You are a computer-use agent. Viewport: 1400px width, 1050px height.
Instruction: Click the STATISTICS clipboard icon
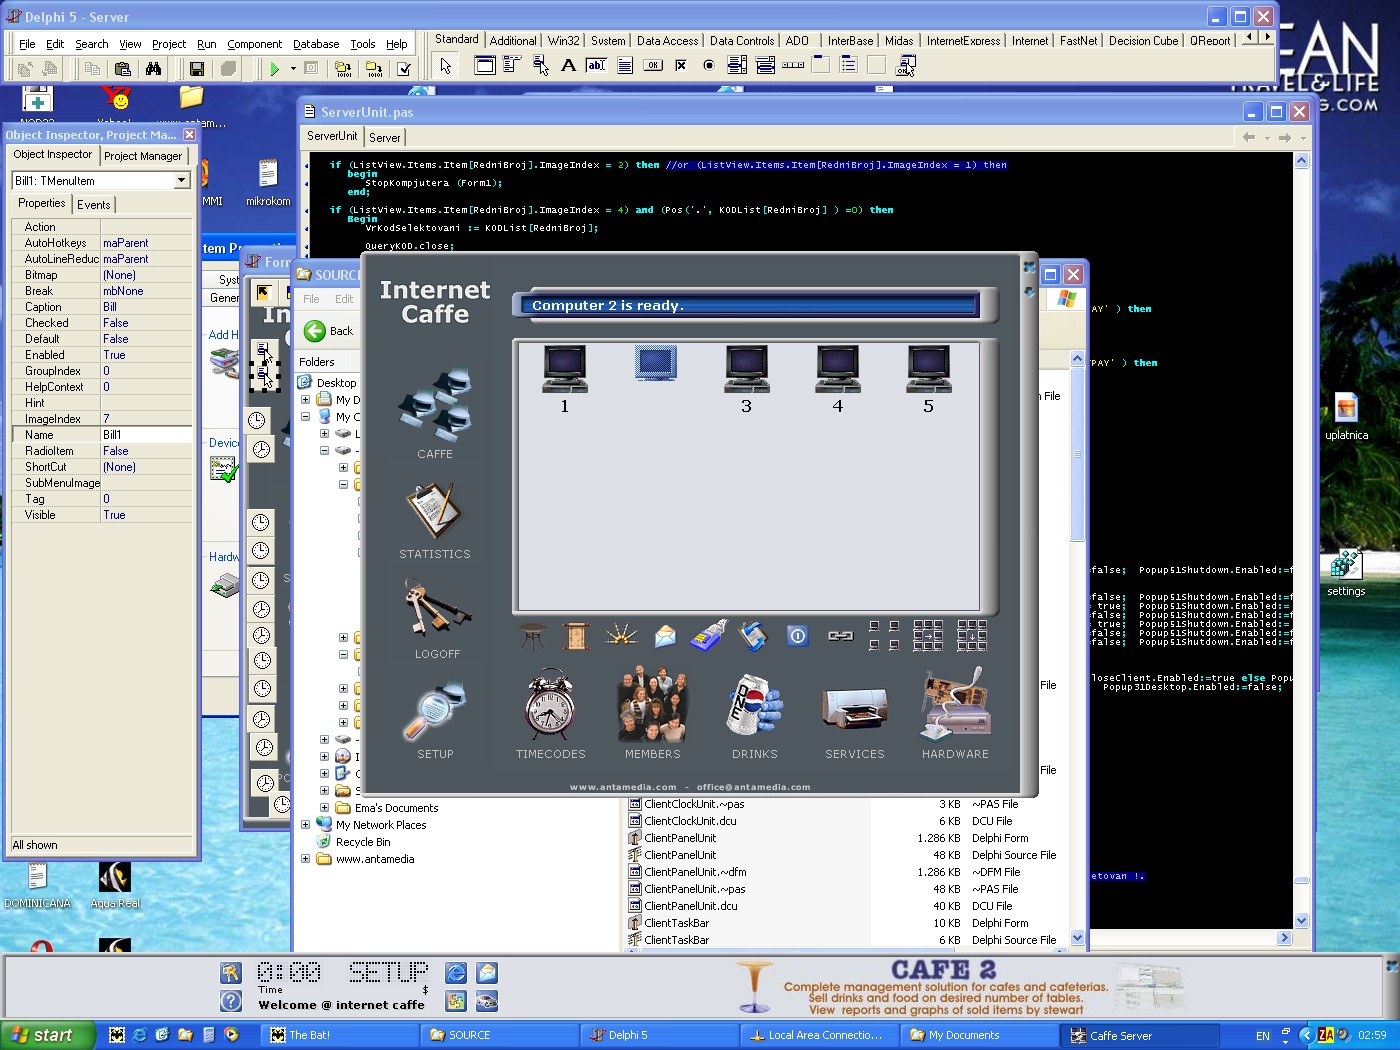click(x=434, y=512)
